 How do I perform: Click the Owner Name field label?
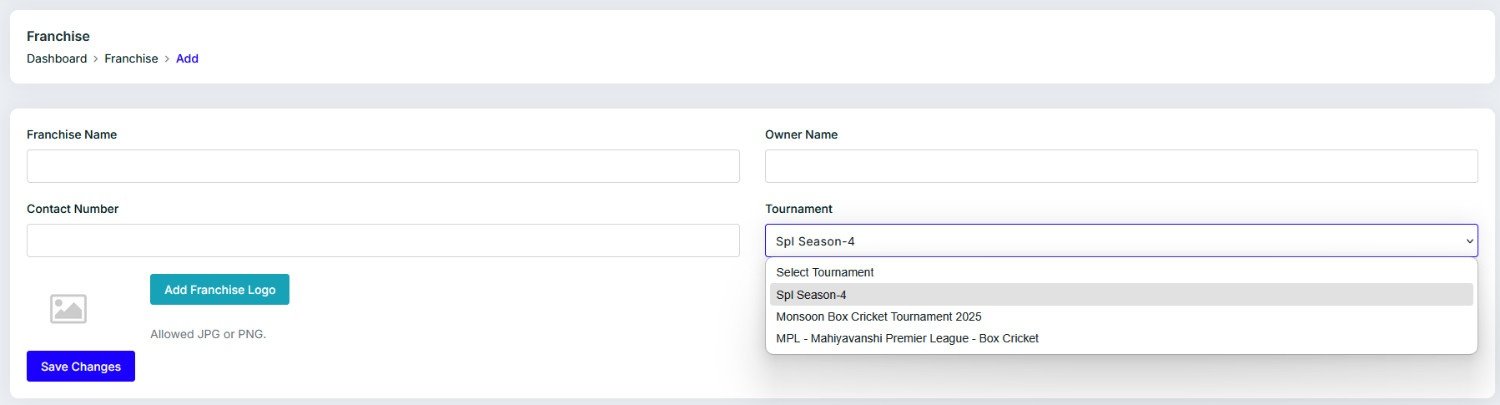801,134
